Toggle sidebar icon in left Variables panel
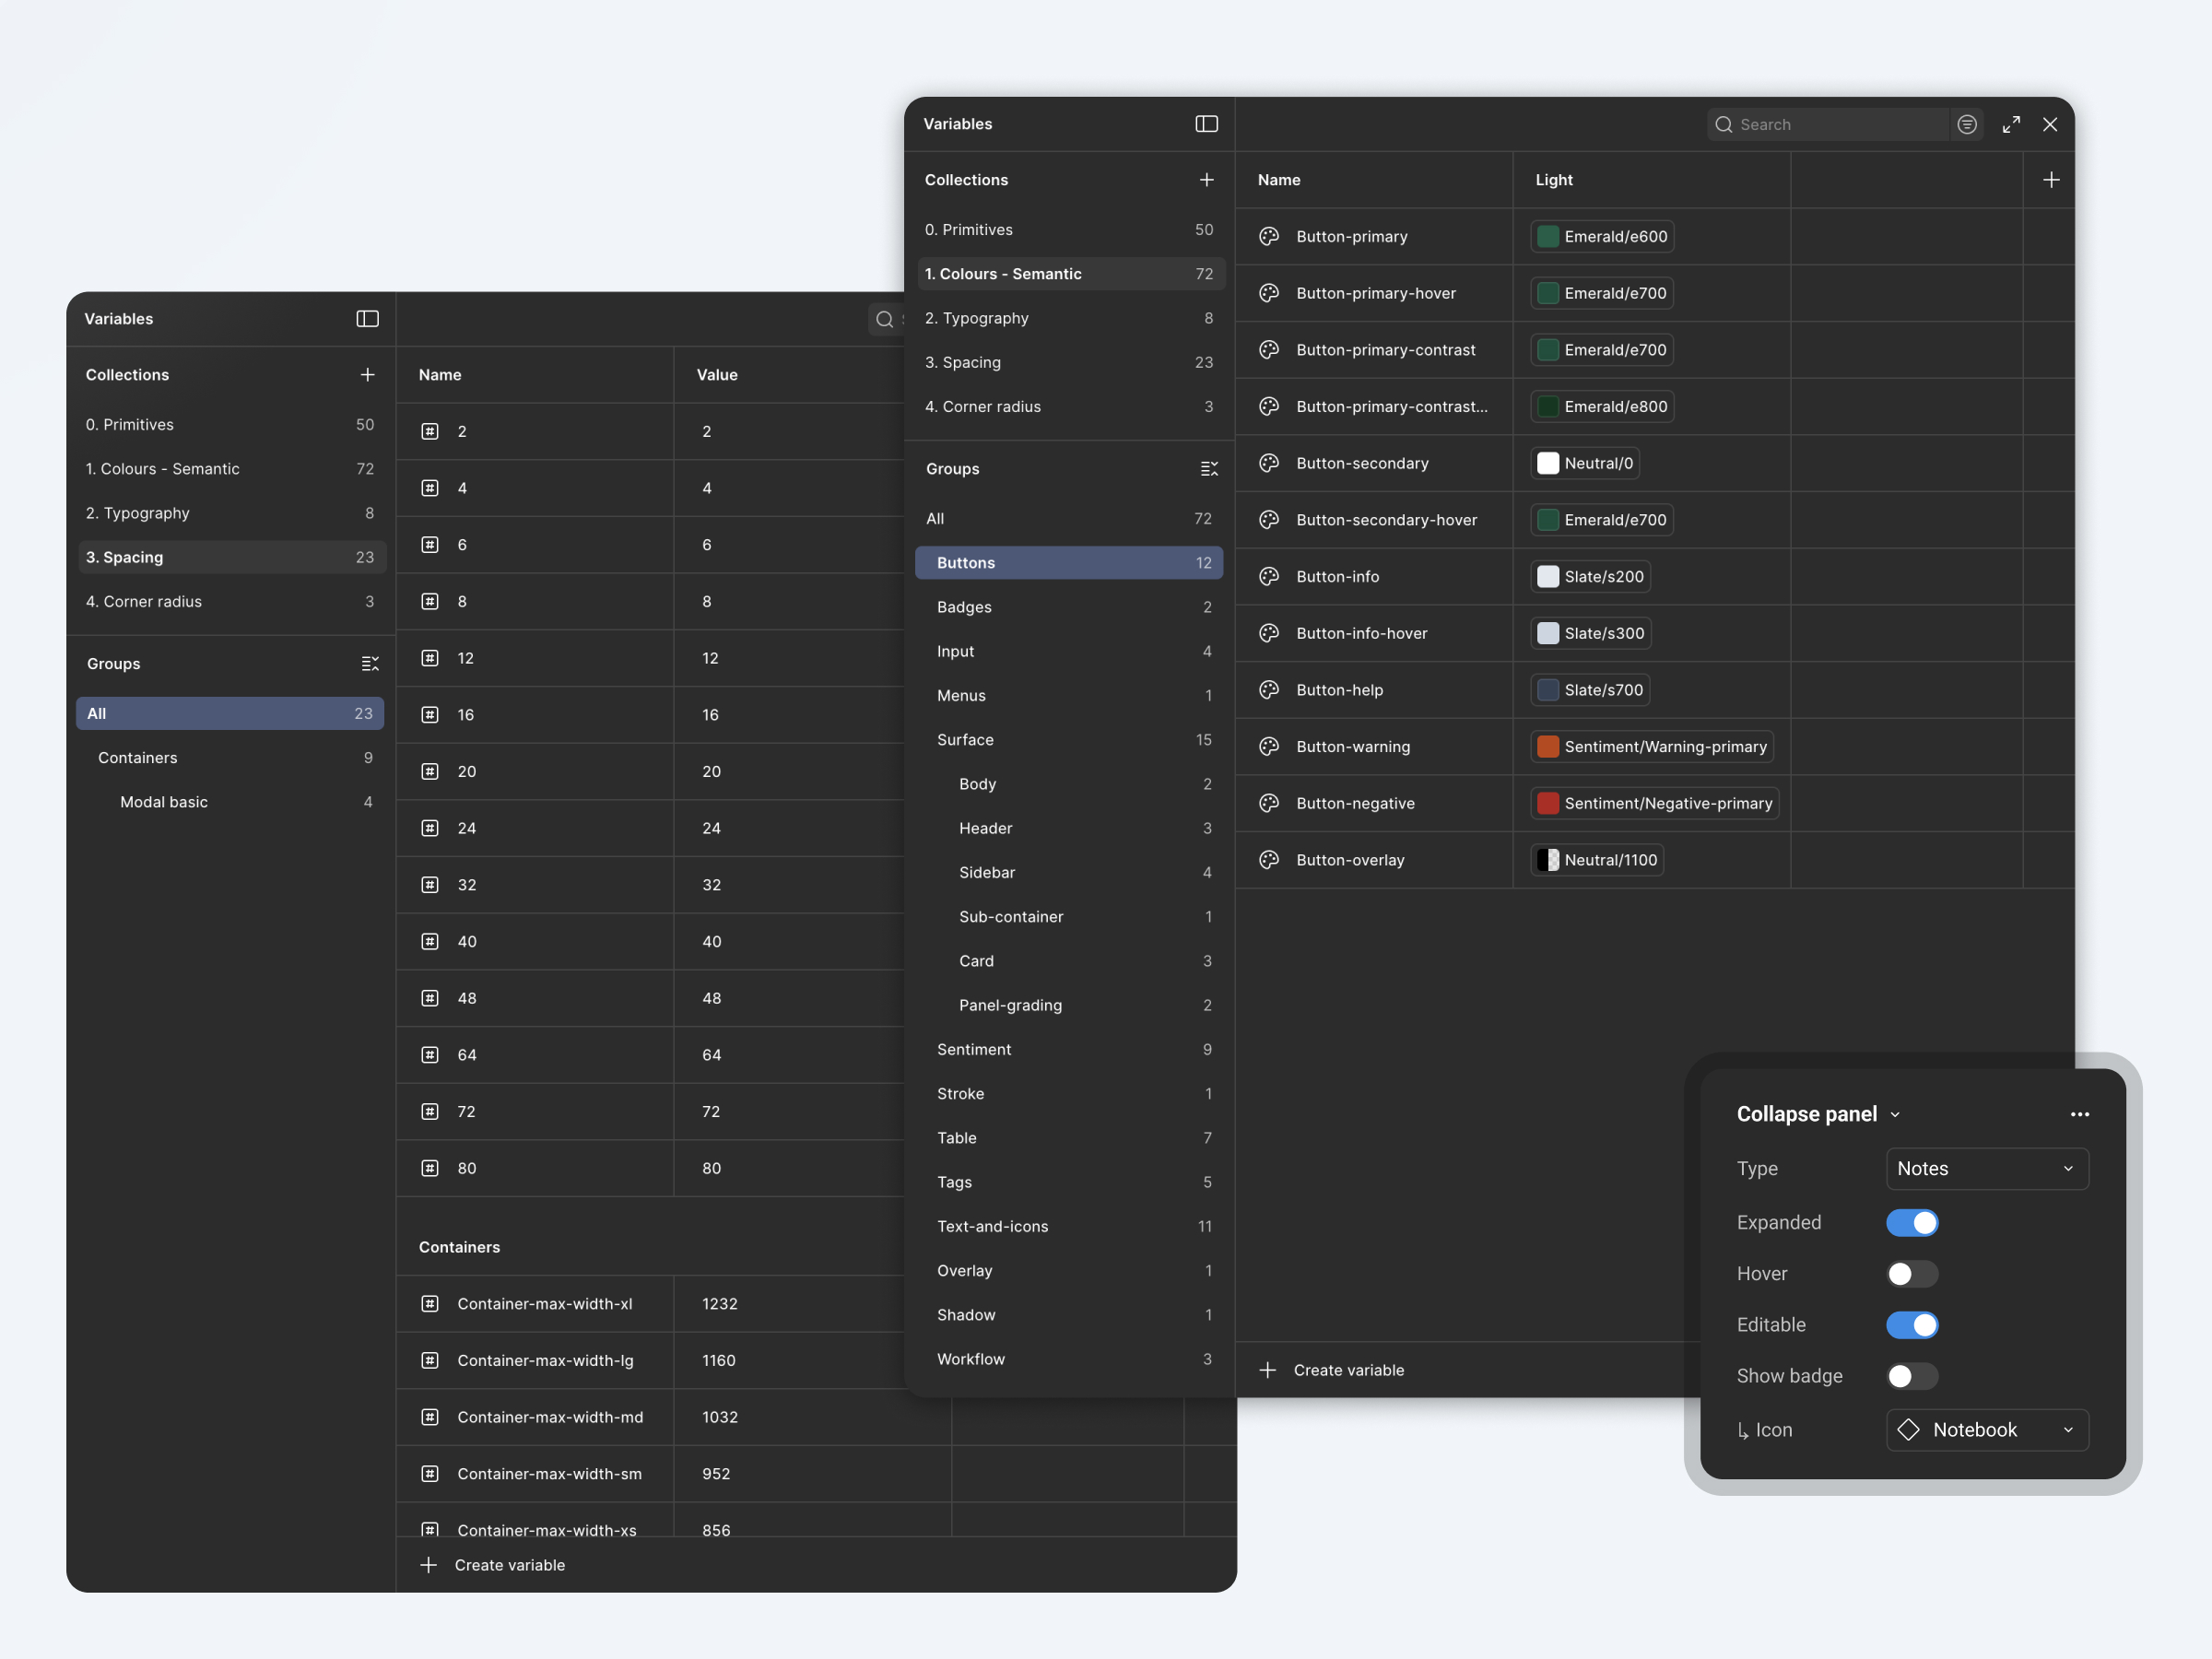The image size is (2212, 1659). click(x=367, y=319)
